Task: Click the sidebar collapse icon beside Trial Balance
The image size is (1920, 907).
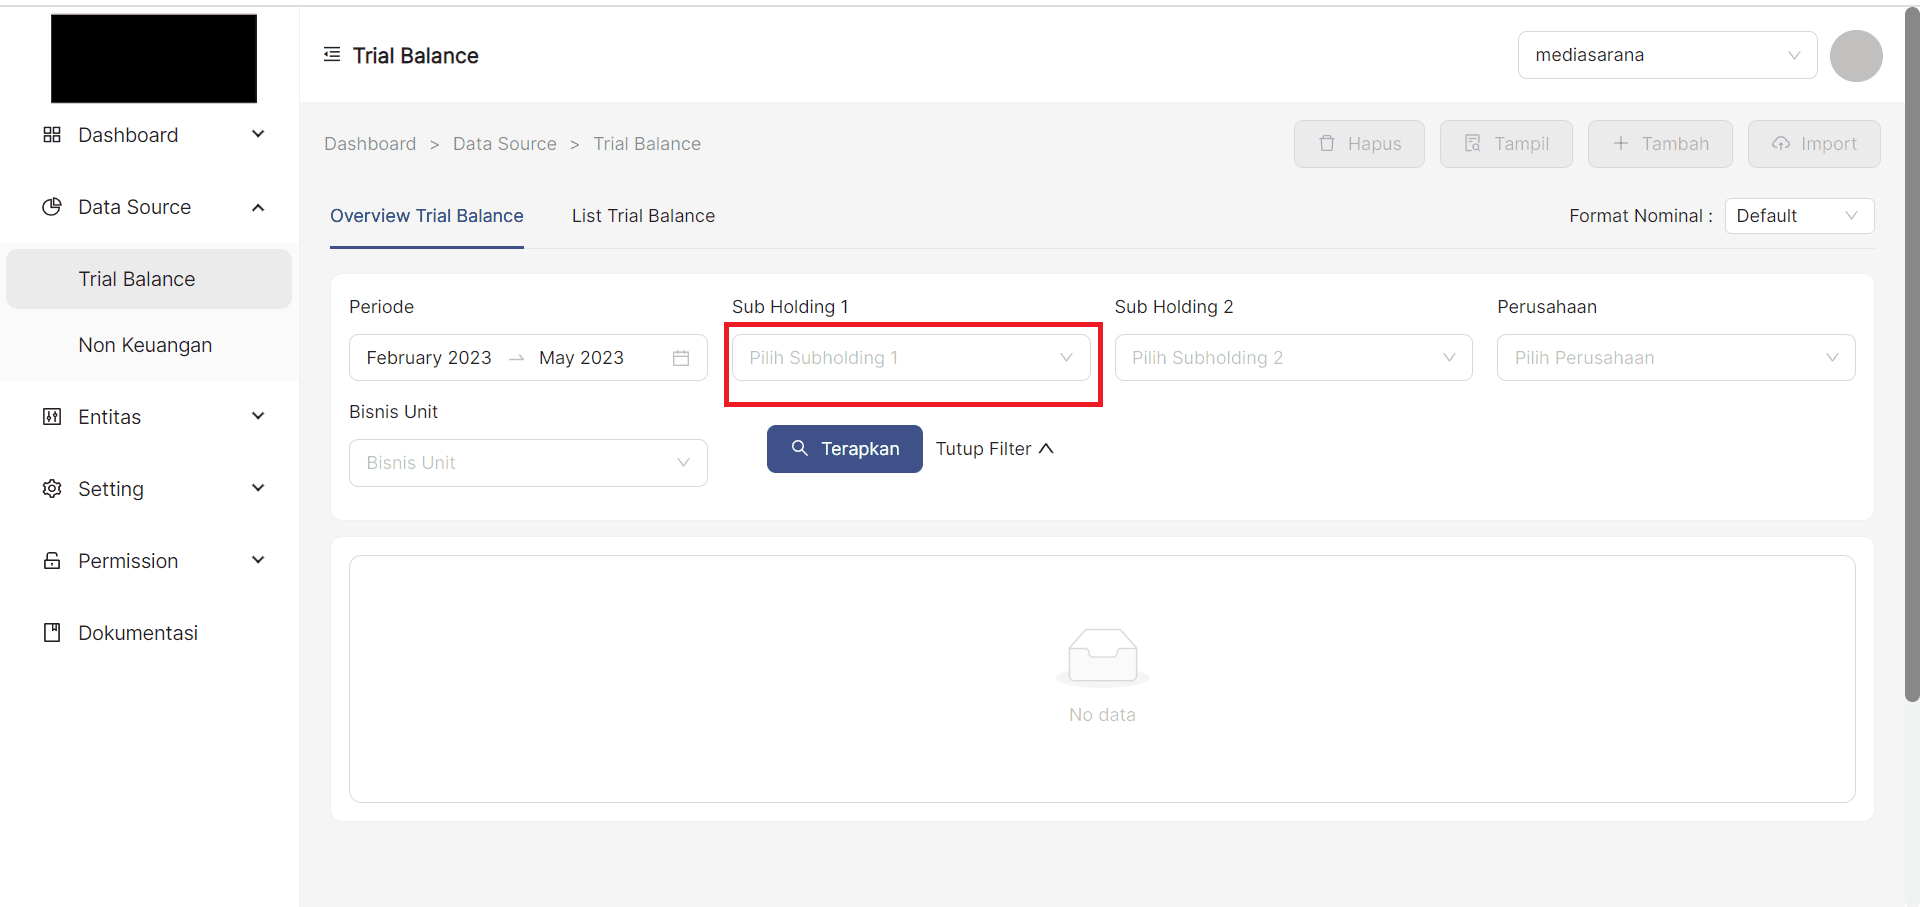Action: (x=332, y=55)
